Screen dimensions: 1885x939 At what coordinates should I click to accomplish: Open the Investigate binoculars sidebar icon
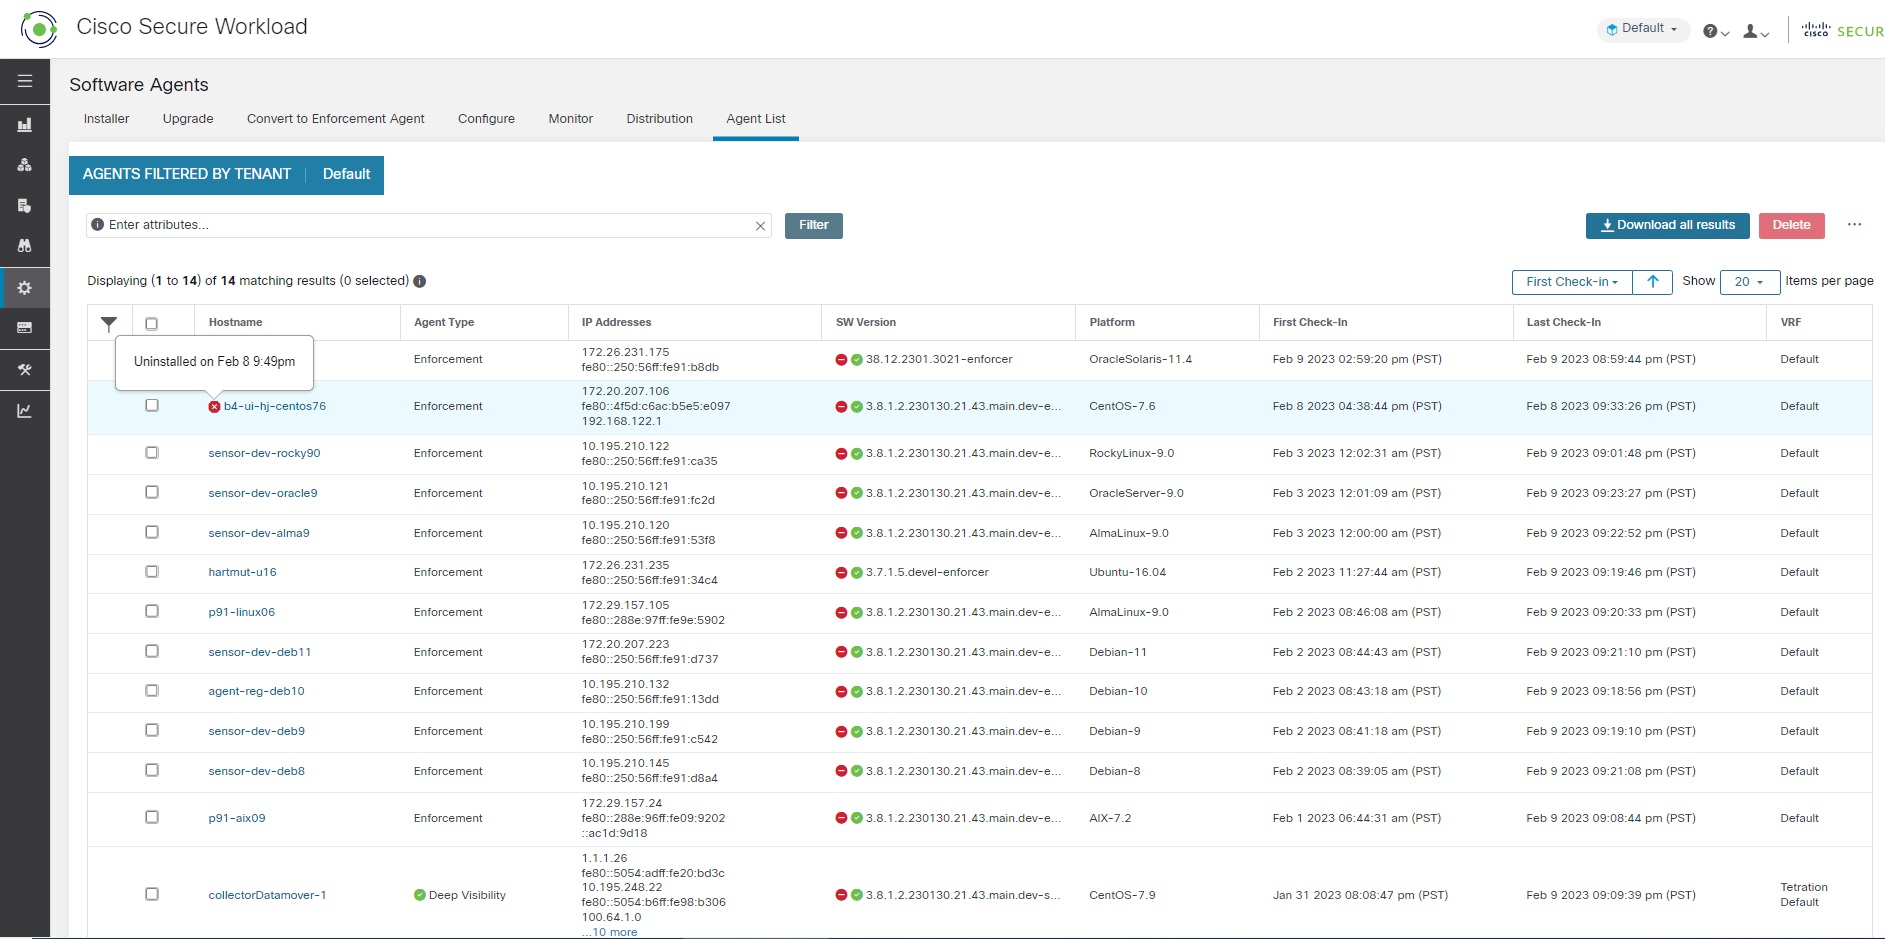[25, 246]
